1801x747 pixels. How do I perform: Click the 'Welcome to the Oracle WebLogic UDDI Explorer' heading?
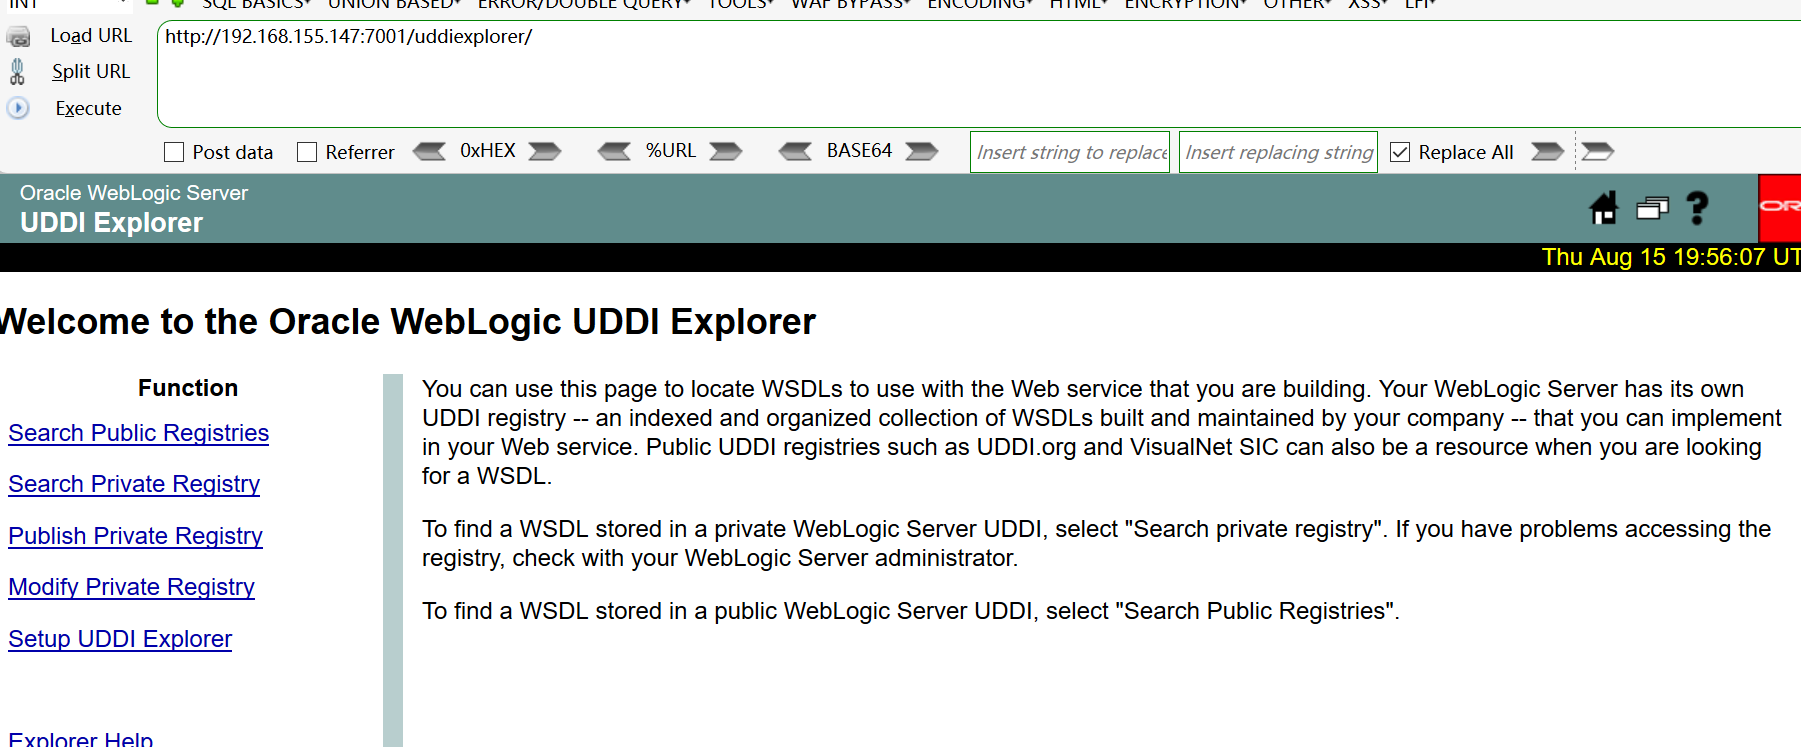coord(408,322)
